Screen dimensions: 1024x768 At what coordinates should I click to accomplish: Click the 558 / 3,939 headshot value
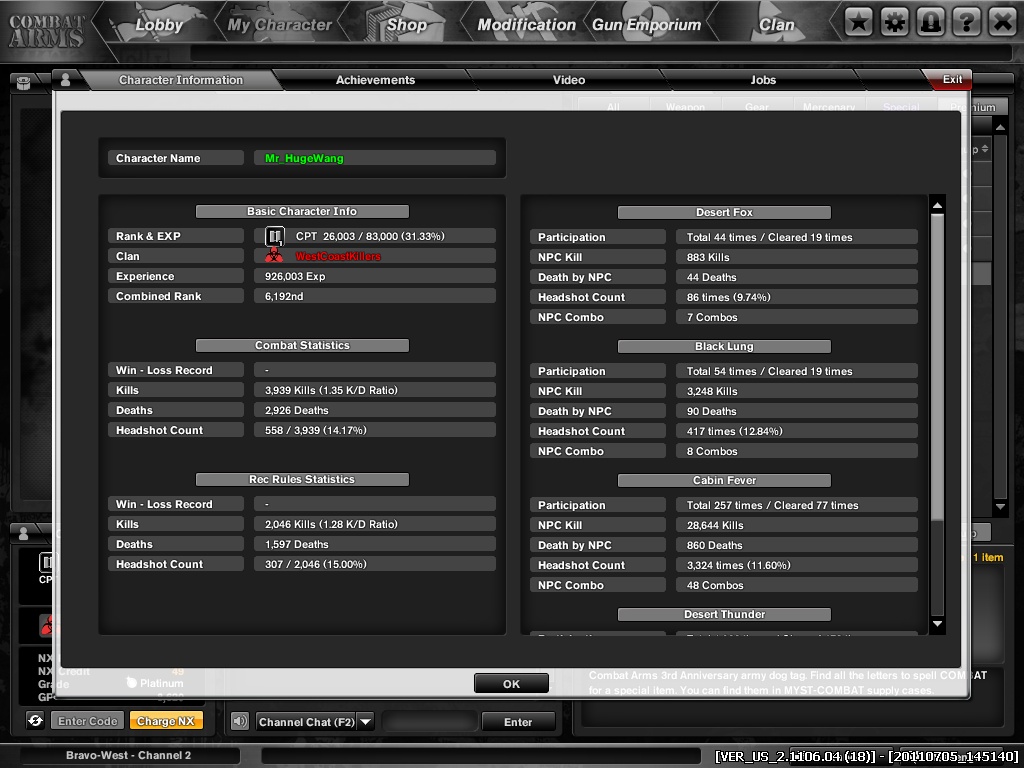click(x=315, y=430)
